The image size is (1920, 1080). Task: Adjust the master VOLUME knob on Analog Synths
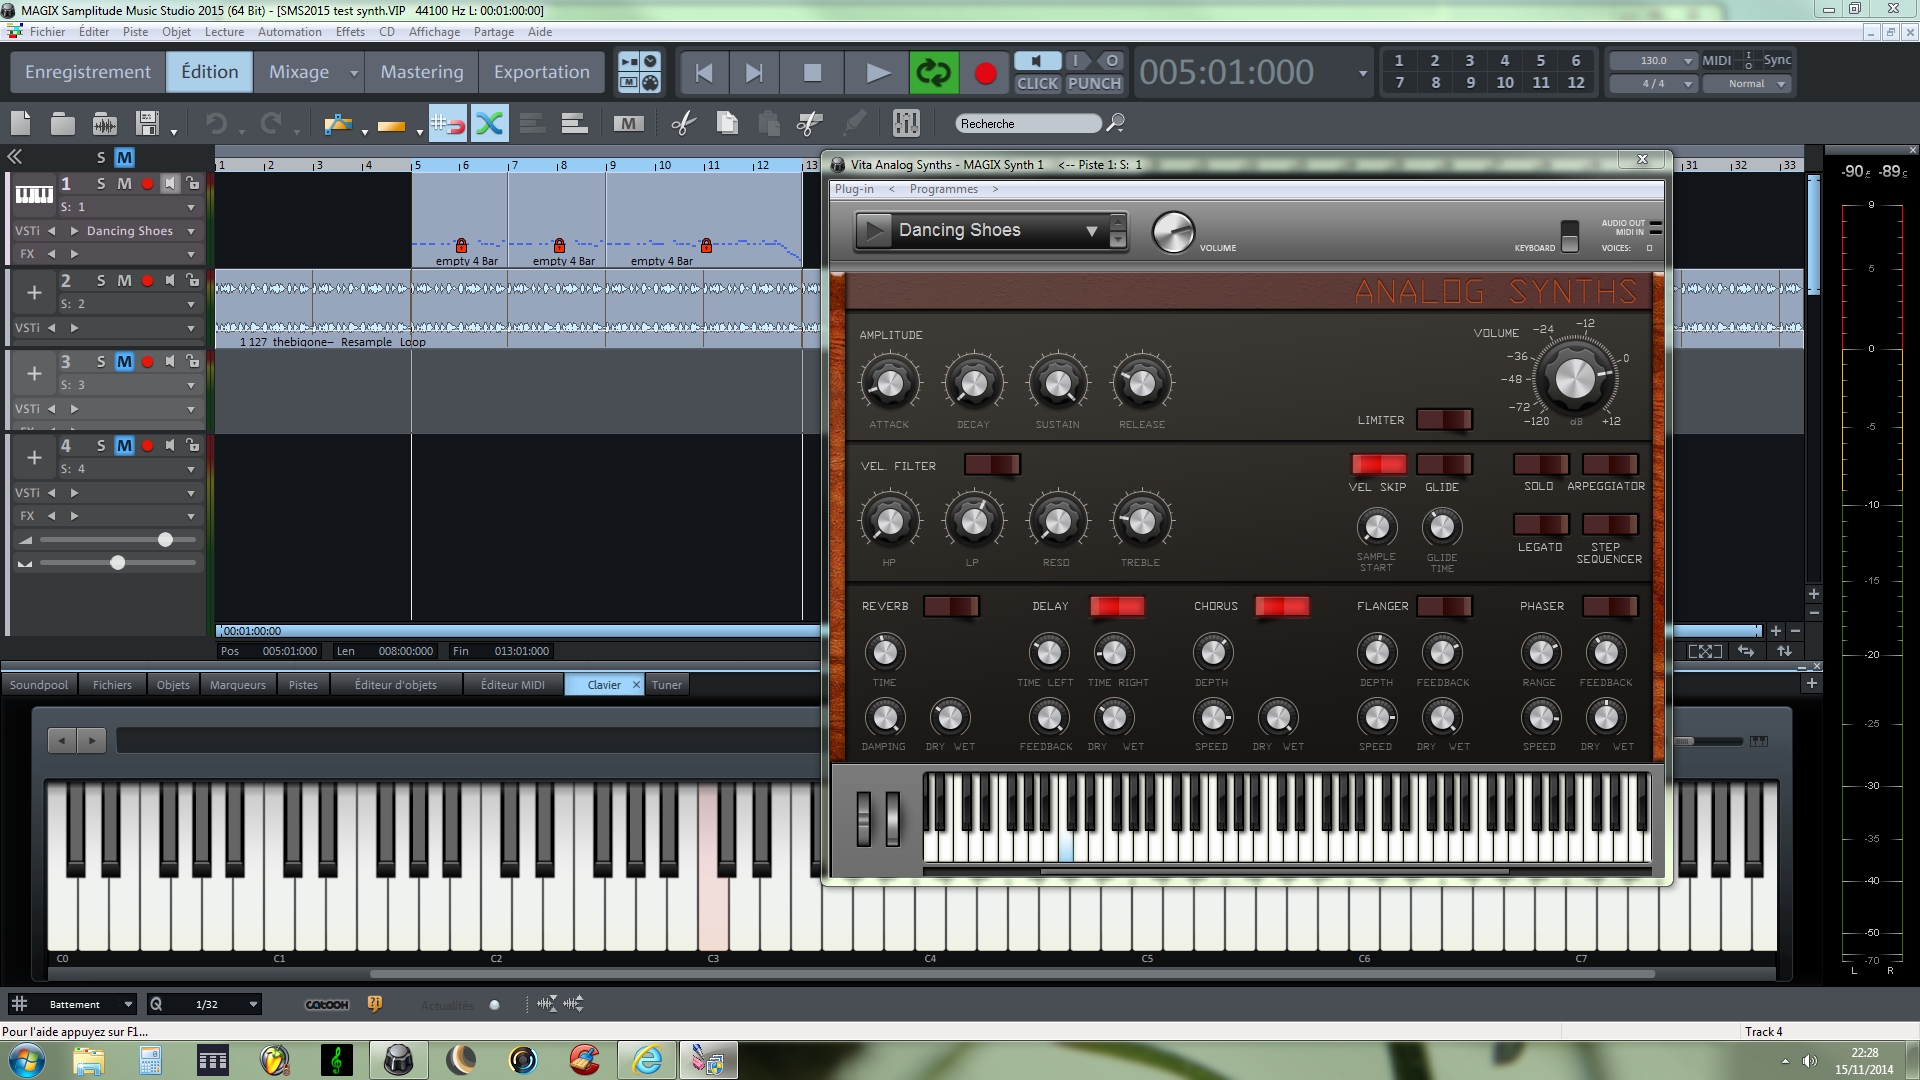pos(1574,379)
